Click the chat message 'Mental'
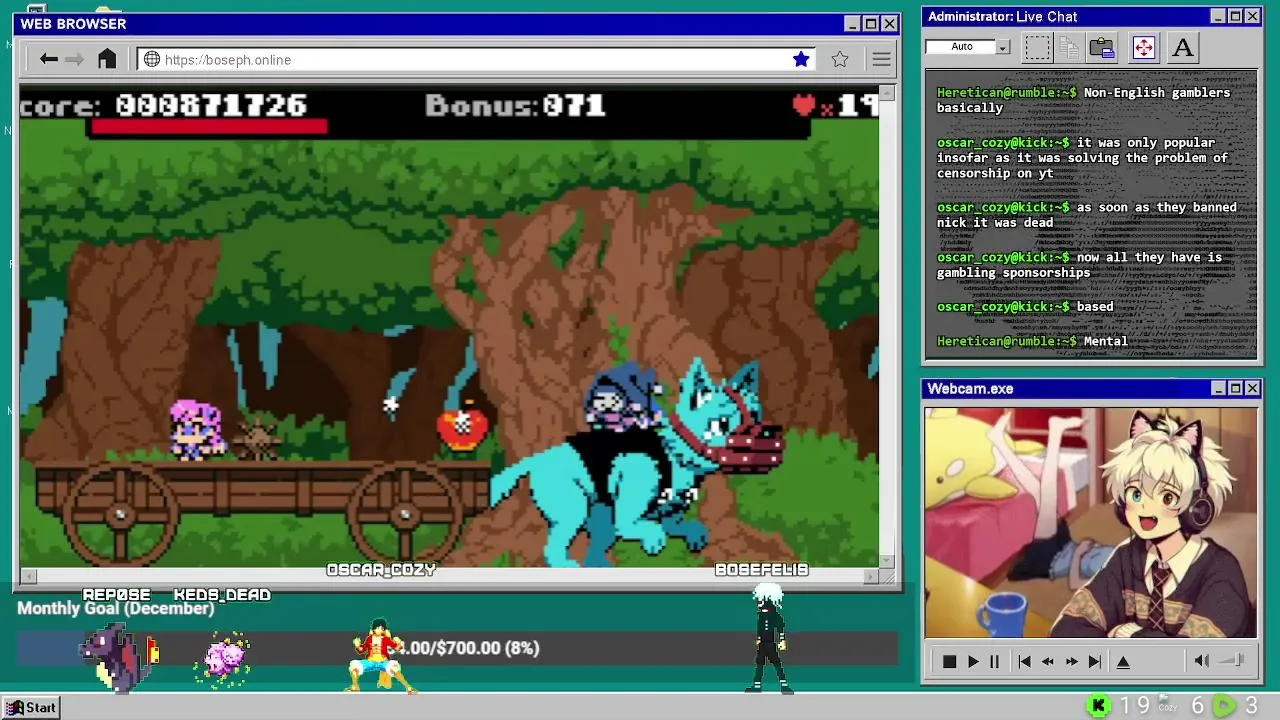Screen dimensions: 1280x720 click(1106, 342)
